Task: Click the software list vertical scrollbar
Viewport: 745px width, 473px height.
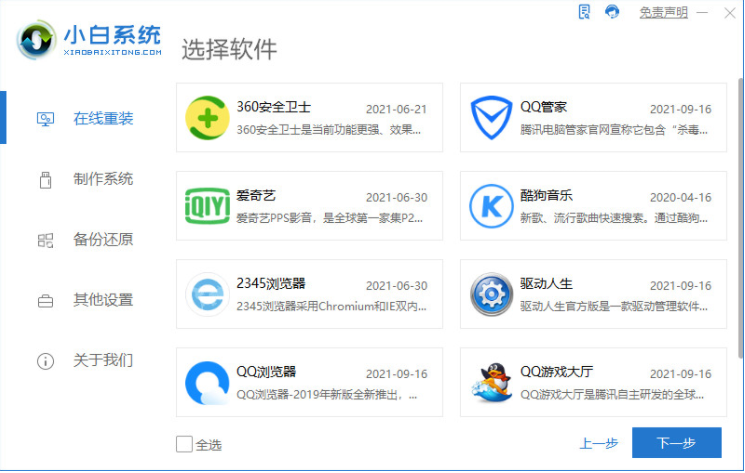Action: (x=740, y=218)
